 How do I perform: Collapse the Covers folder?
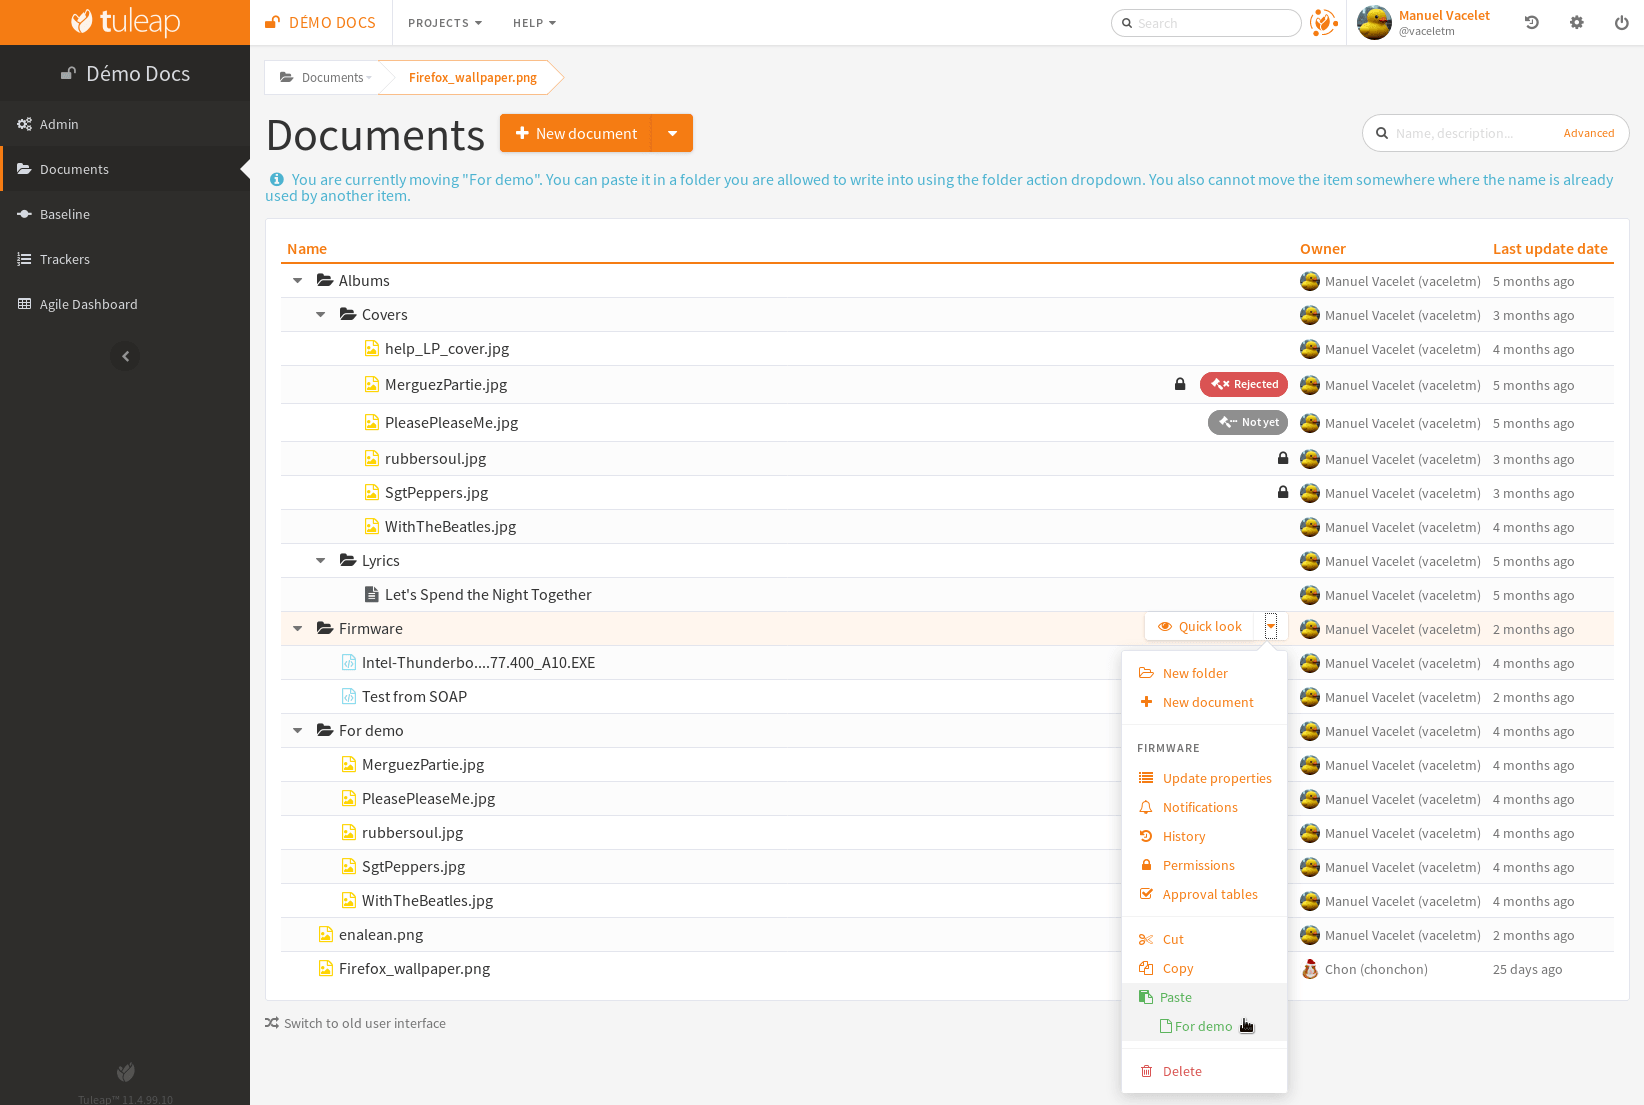click(x=320, y=314)
